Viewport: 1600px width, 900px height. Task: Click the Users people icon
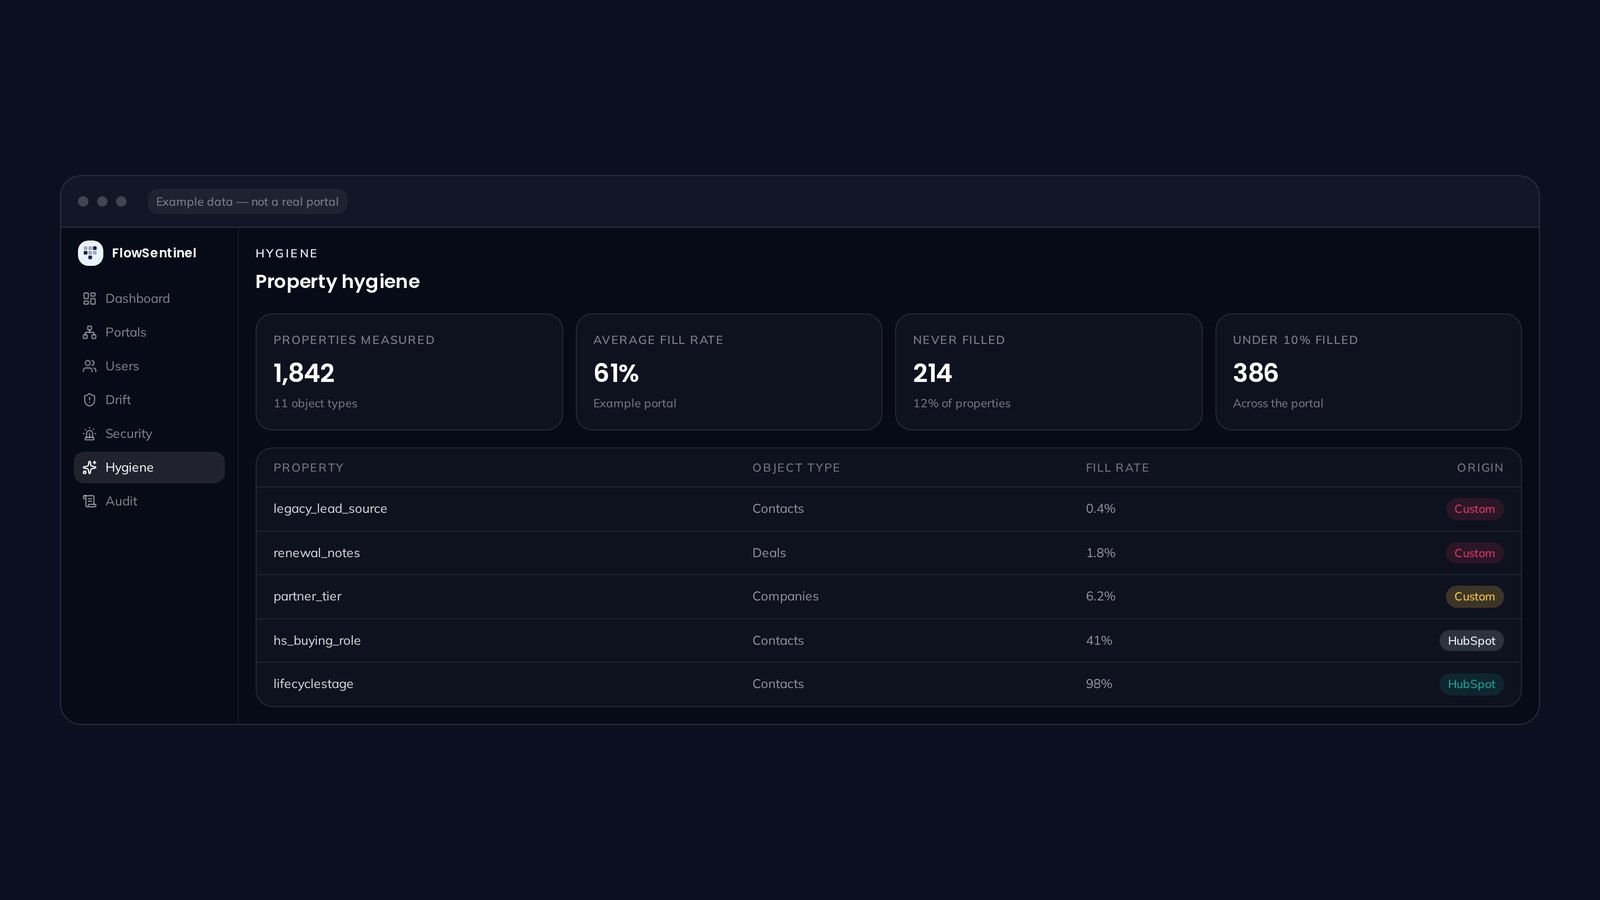tap(89, 366)
